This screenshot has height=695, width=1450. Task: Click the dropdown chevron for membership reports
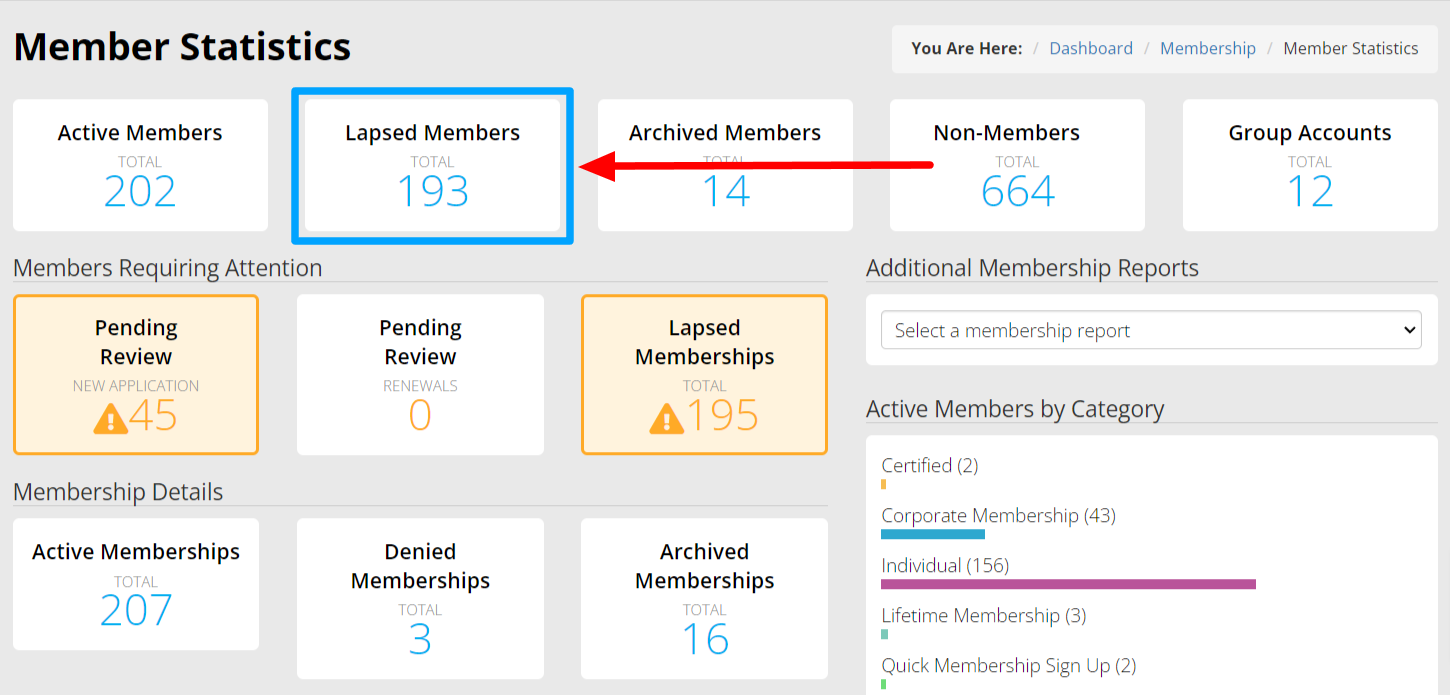[1408, 330]
